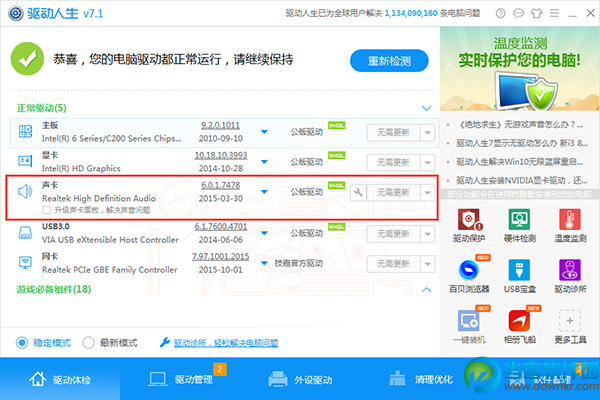Go to previous banner with left arrow
600x400 pixels.
(448, 69)
